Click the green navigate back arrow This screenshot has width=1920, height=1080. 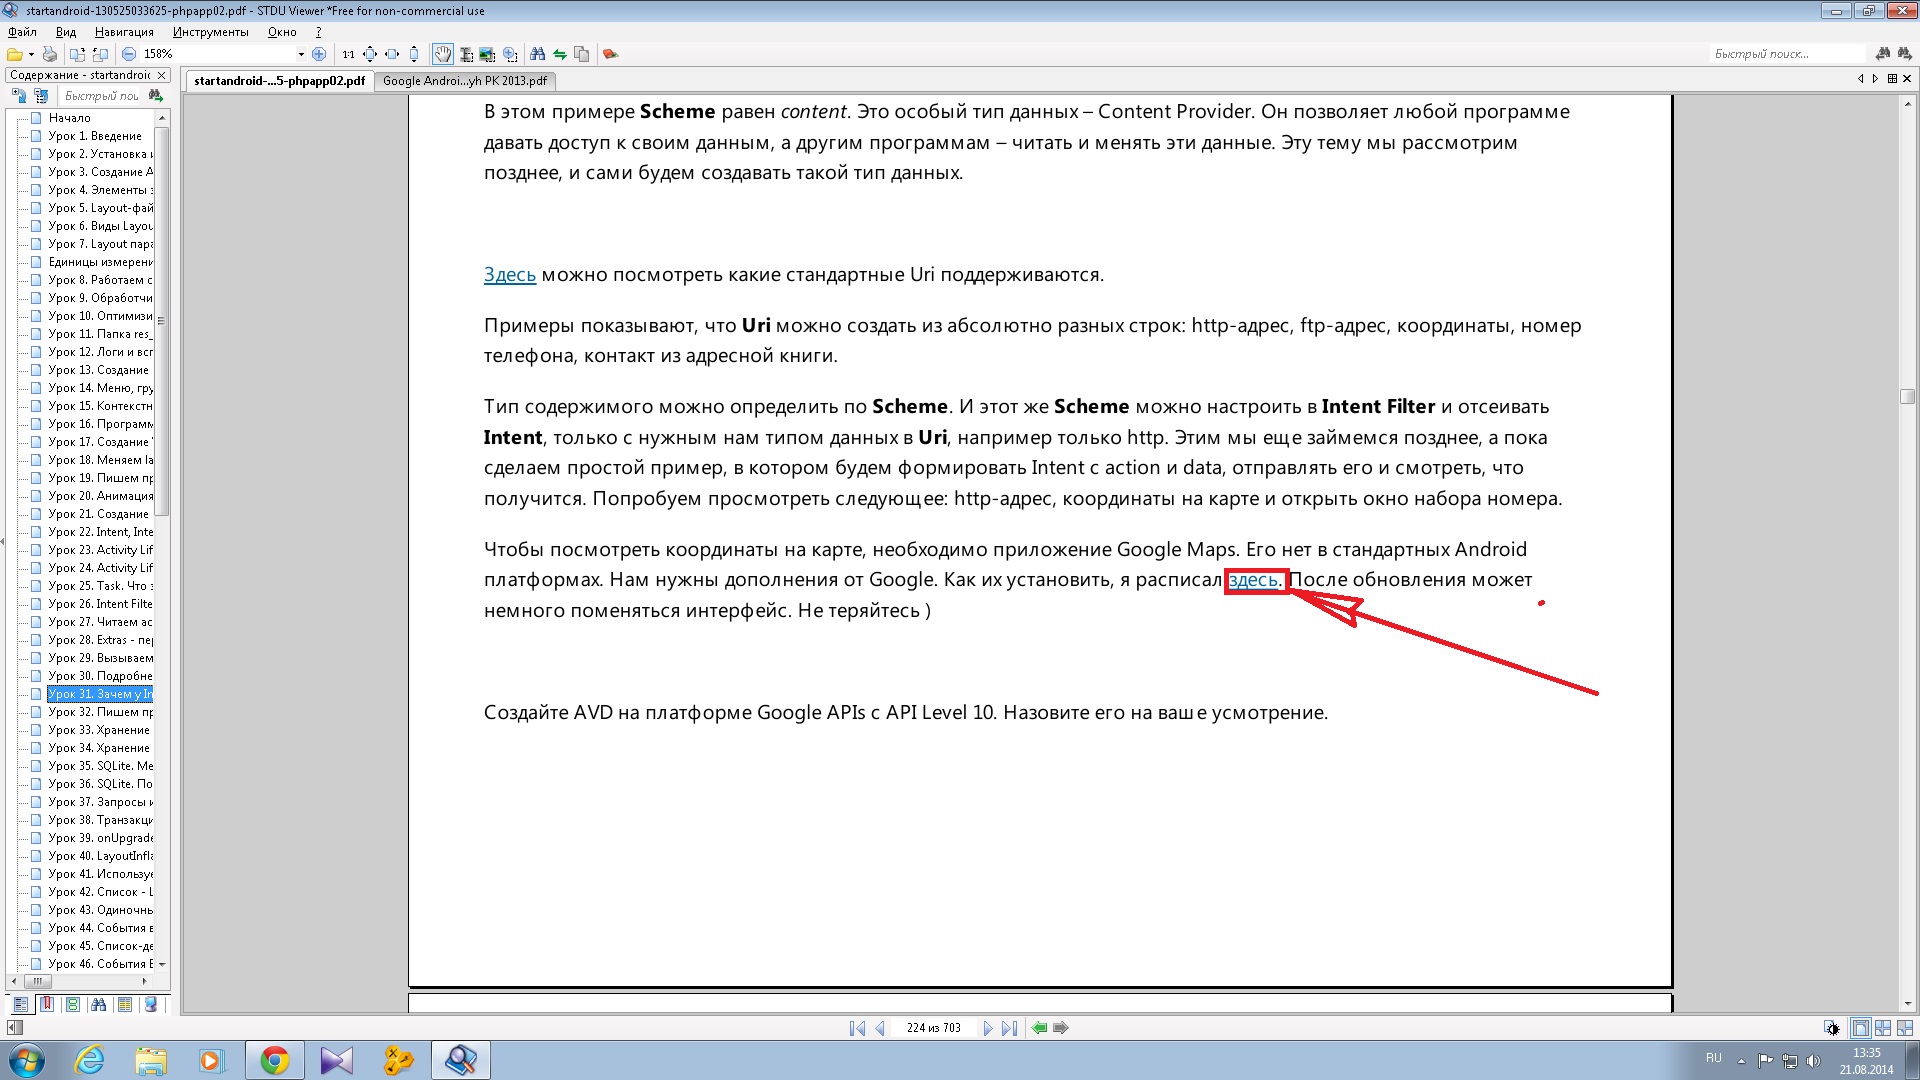coord(1040,1028)
